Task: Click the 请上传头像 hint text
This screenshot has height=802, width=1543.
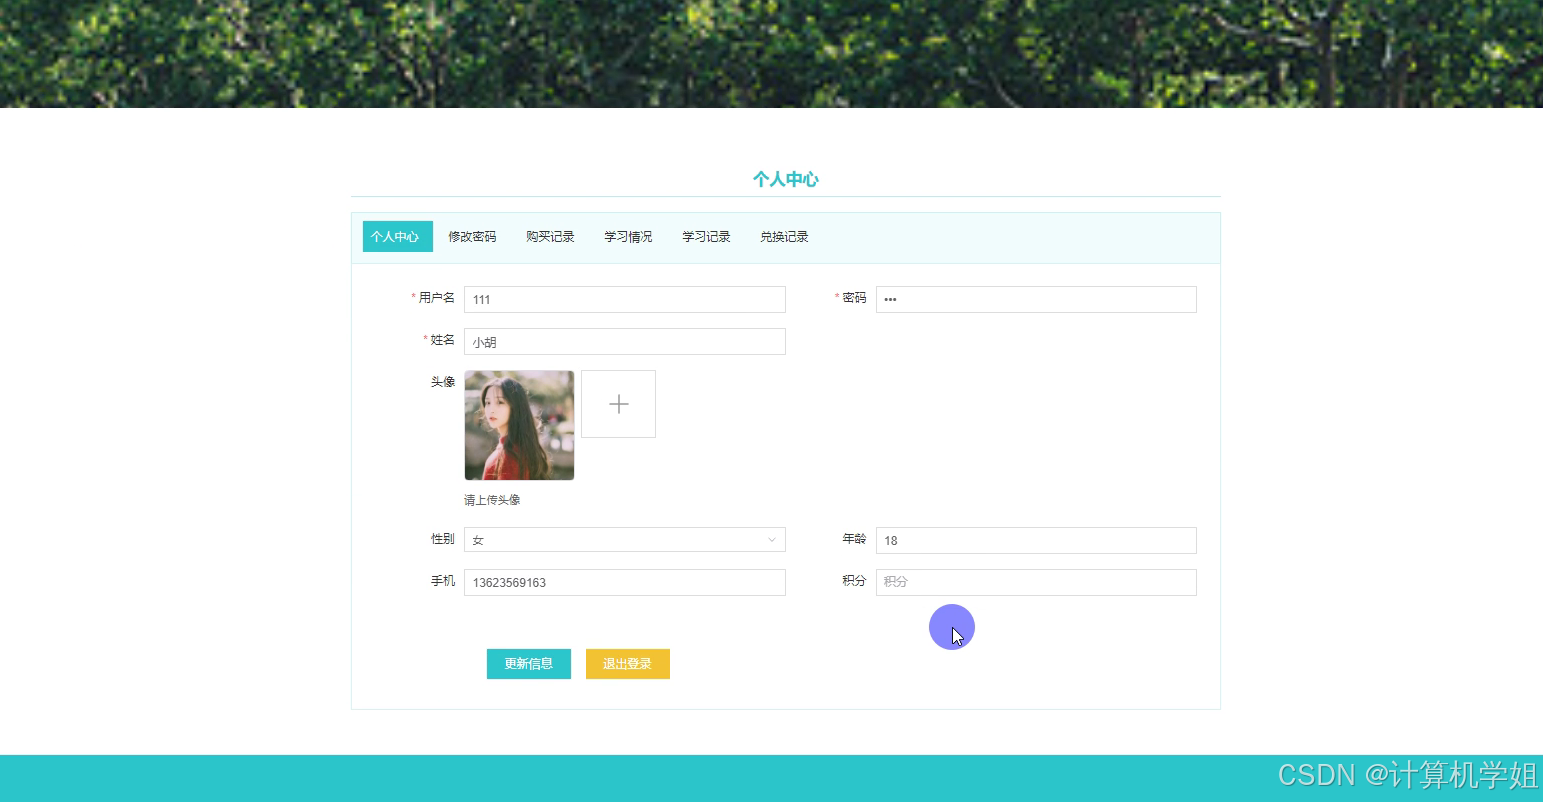Action: (x=492, y=500)
